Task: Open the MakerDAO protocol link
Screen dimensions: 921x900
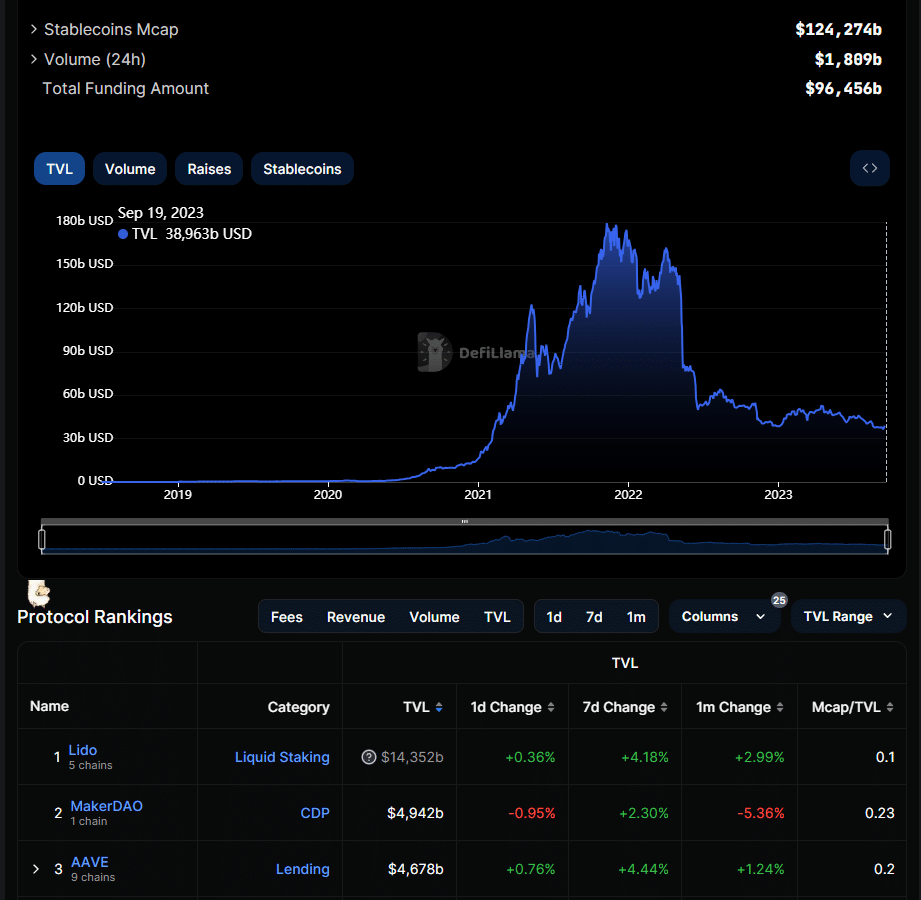Action: [x=106, y=806]
